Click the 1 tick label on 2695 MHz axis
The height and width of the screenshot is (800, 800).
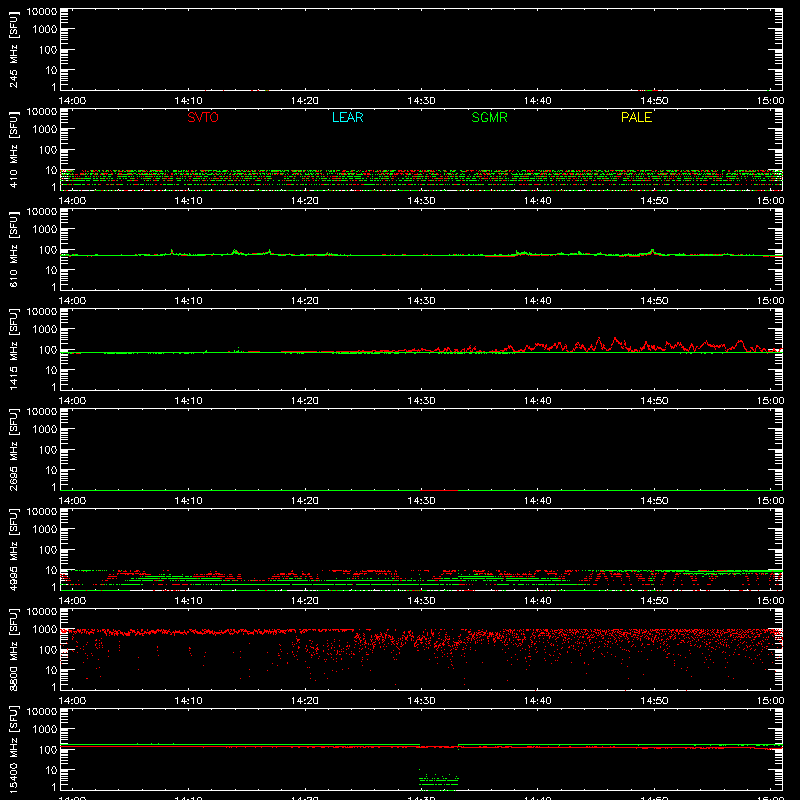click(54, 487)
